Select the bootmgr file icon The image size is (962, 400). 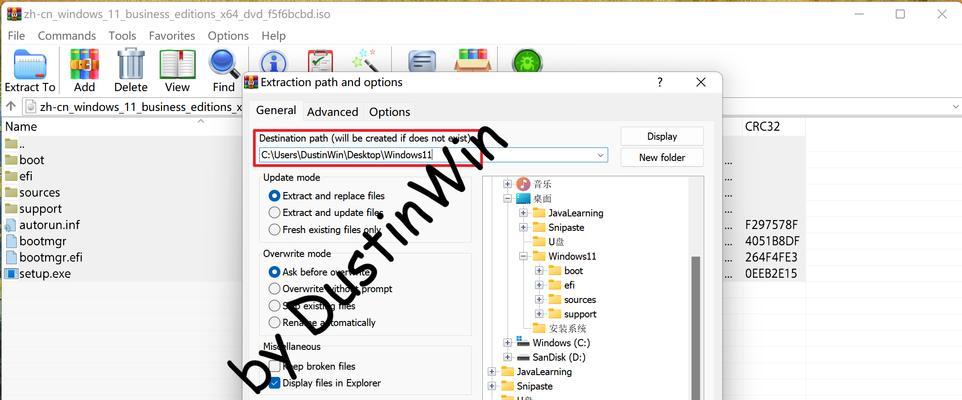pos(10,241)
